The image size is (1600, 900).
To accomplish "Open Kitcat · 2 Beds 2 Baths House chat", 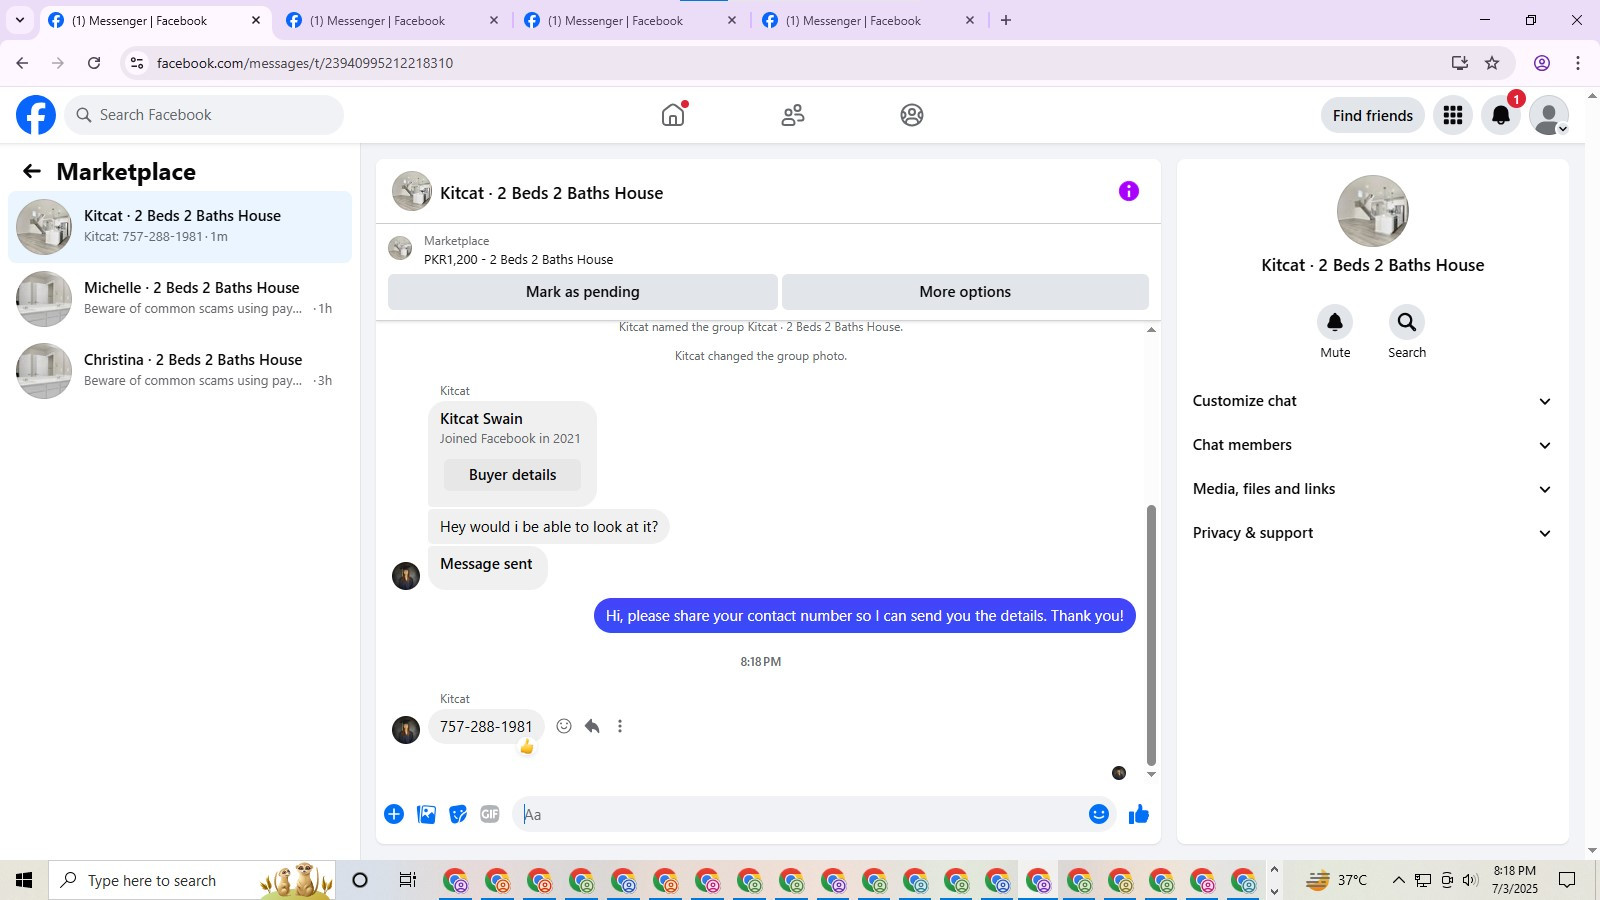I will (x=180, y=227).
